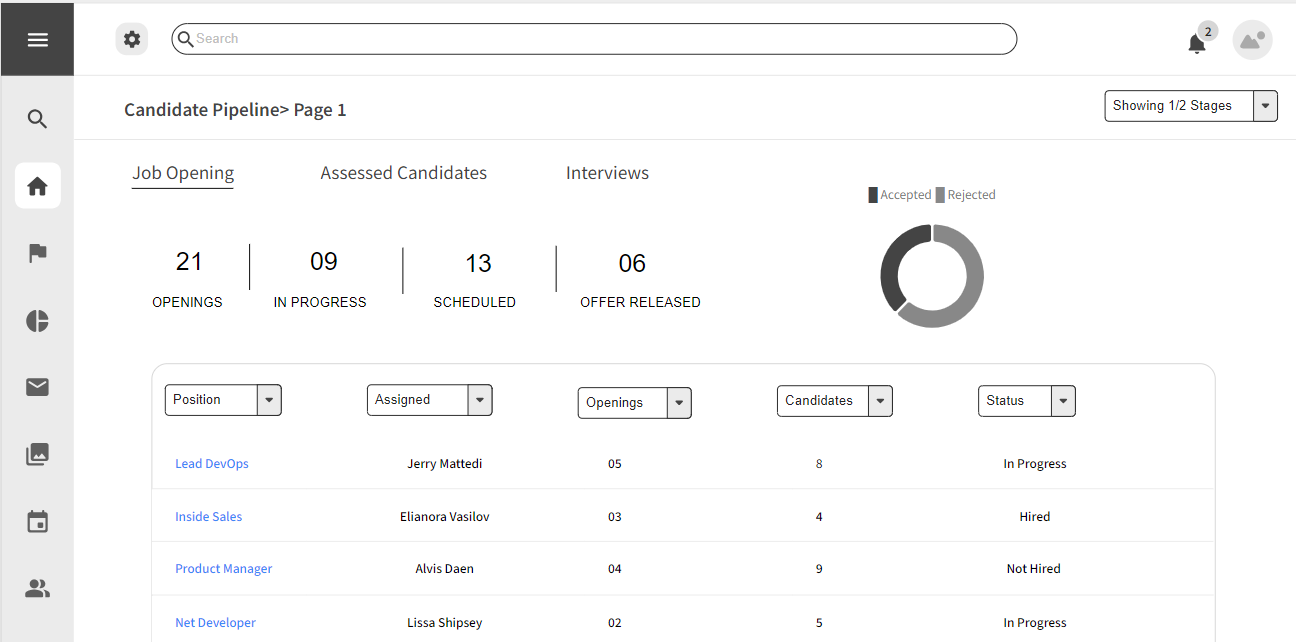
Task: Open the Lead DevOps position link
Action: point(212,464)
